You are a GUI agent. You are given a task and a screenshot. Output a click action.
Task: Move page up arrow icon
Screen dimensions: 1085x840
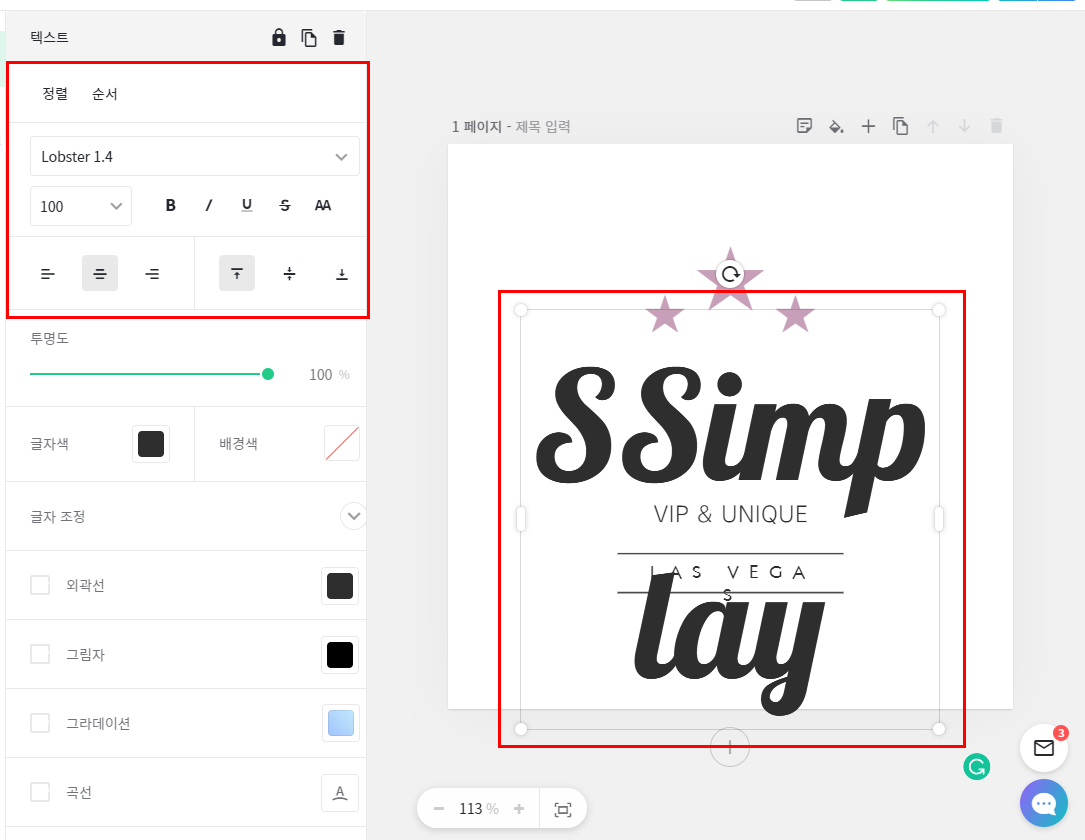pos(933,126)
